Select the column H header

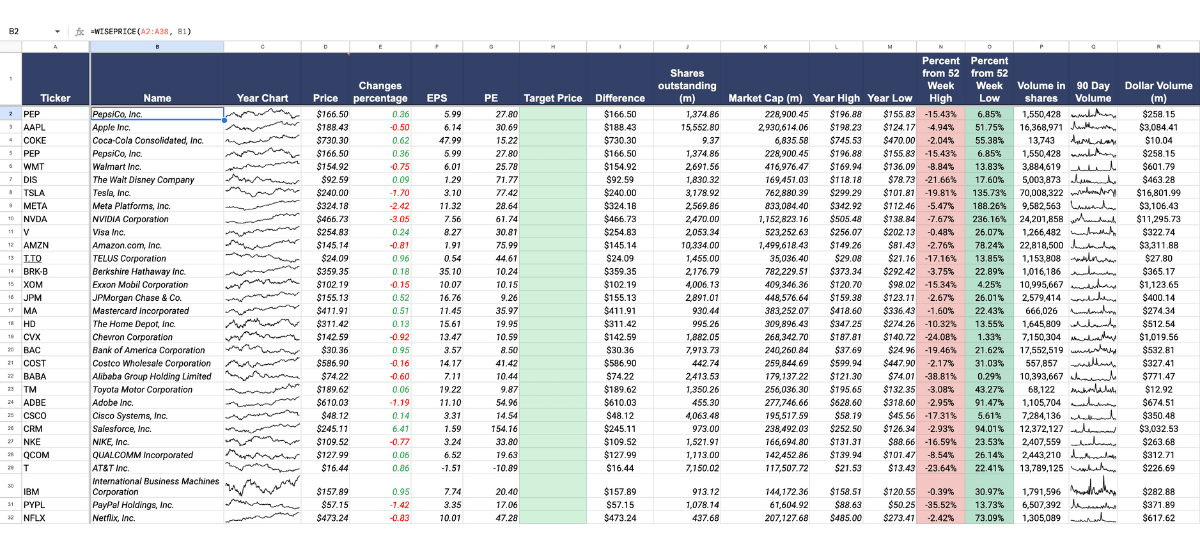point(552,47)
